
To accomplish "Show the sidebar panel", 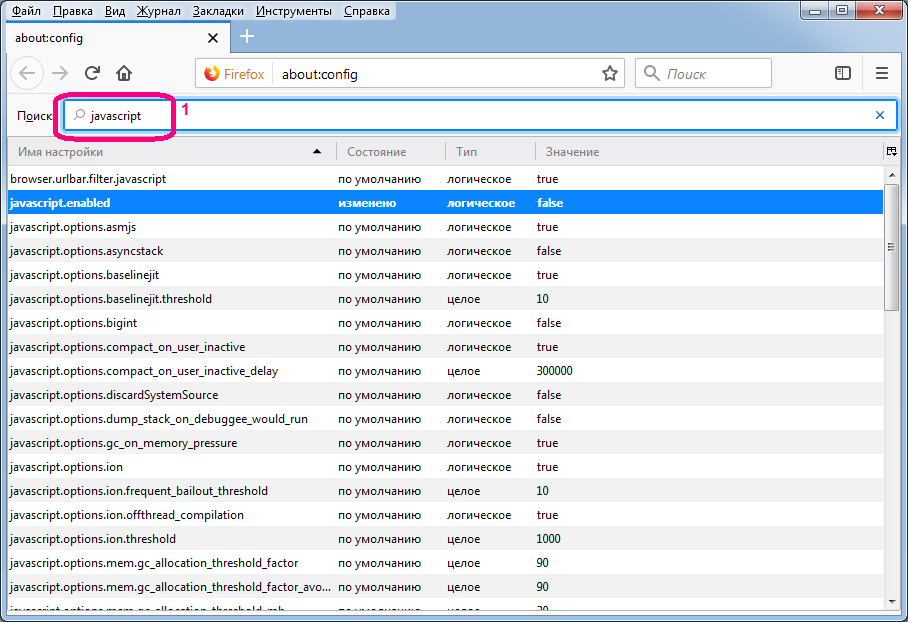I will click(x=843, y=73).
